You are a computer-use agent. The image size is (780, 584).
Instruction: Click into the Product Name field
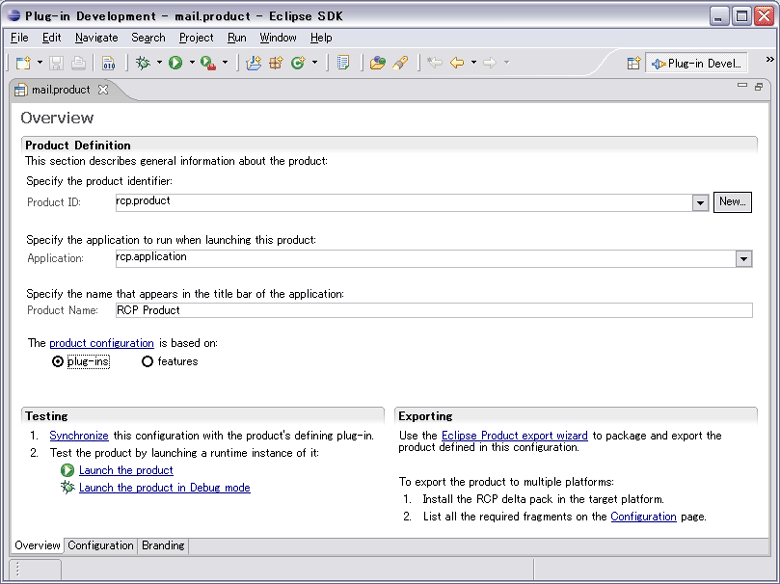[434, 310]
